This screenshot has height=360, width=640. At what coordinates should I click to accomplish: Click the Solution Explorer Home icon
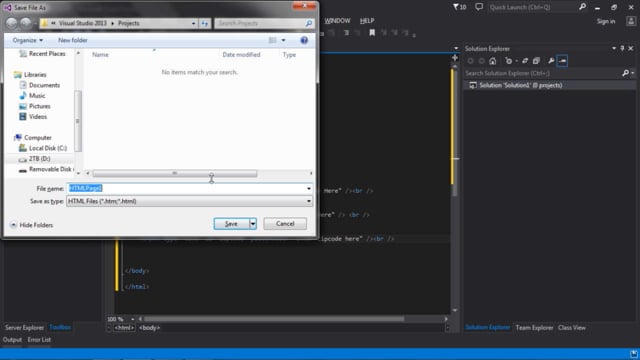tap(493, 61)
